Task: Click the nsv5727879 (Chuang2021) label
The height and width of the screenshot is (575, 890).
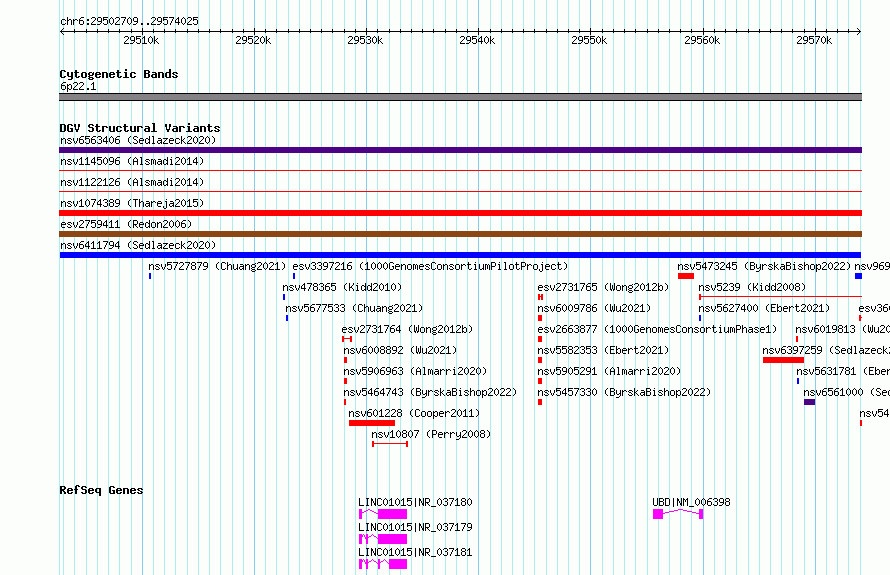Action: click(217, 266)
